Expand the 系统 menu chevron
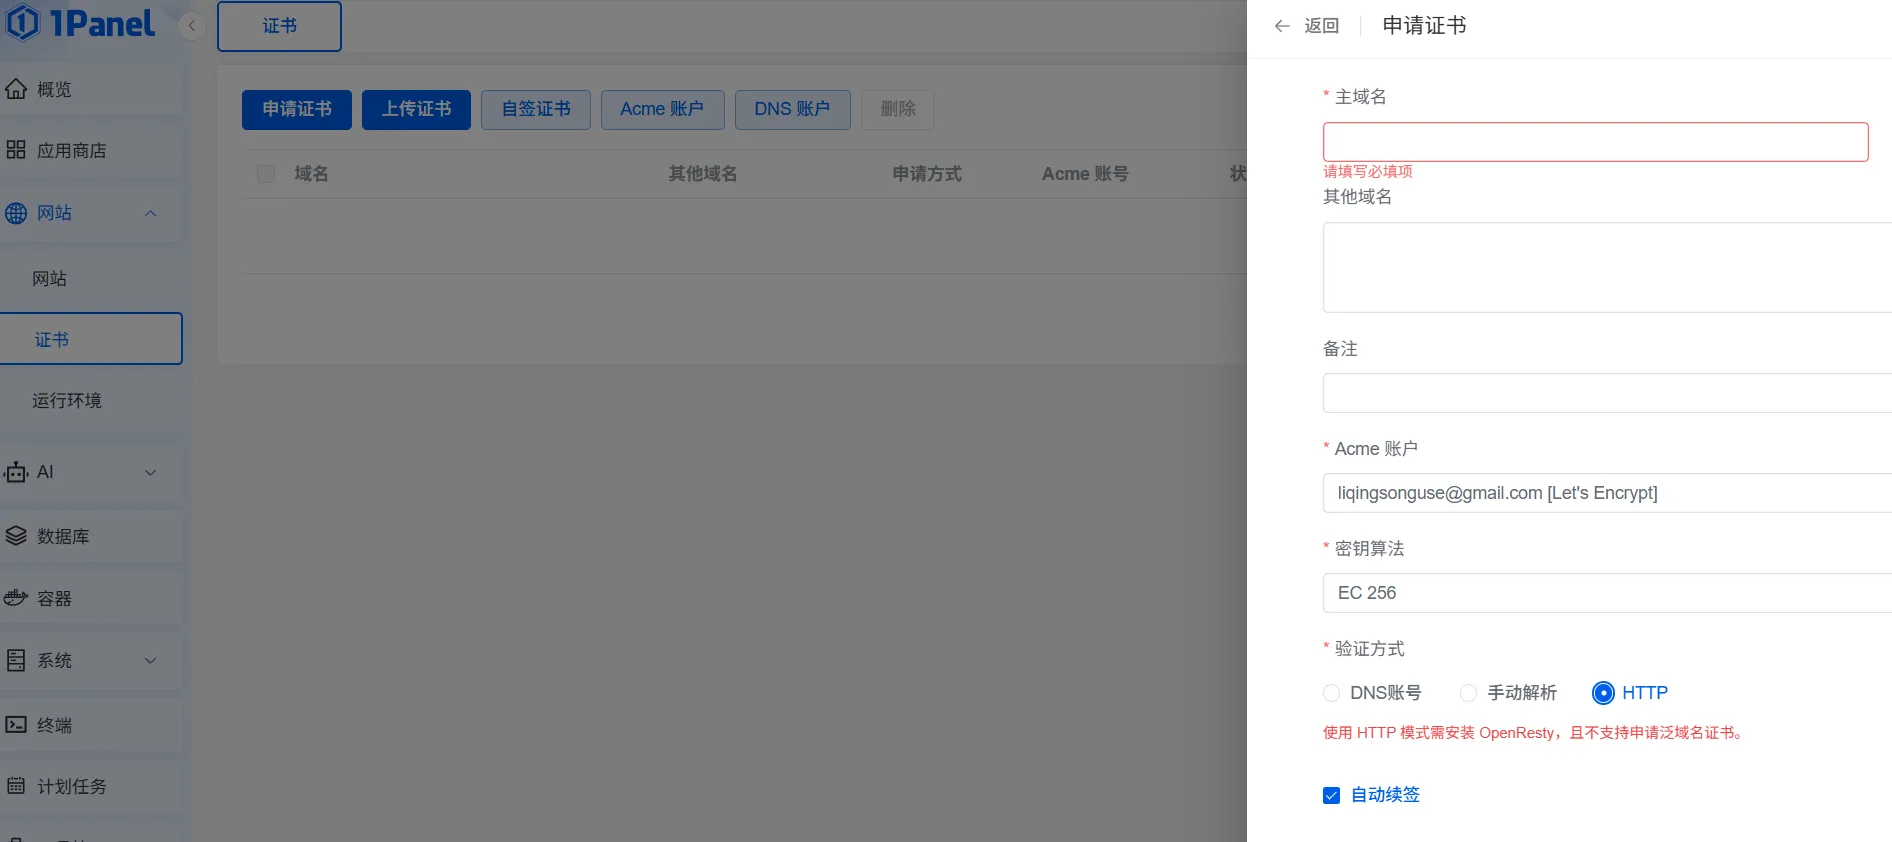 (151, 660)
